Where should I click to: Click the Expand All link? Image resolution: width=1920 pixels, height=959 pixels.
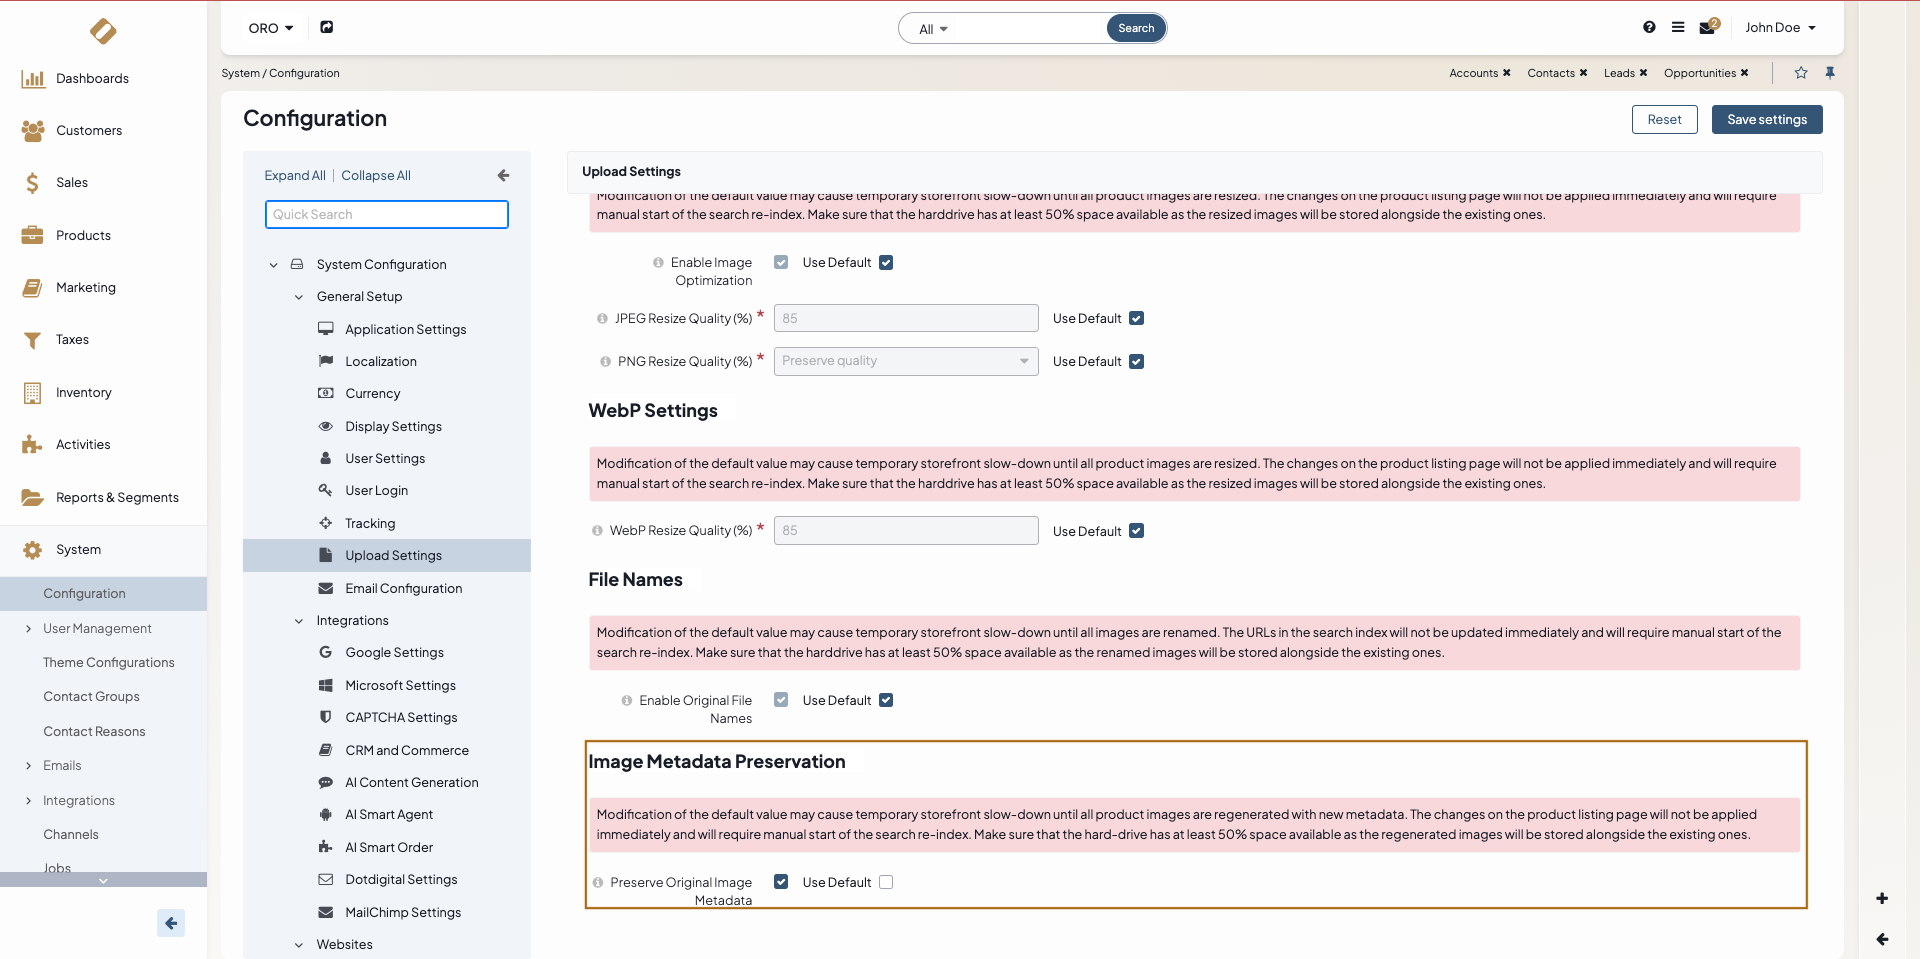(x=295, y=176)
